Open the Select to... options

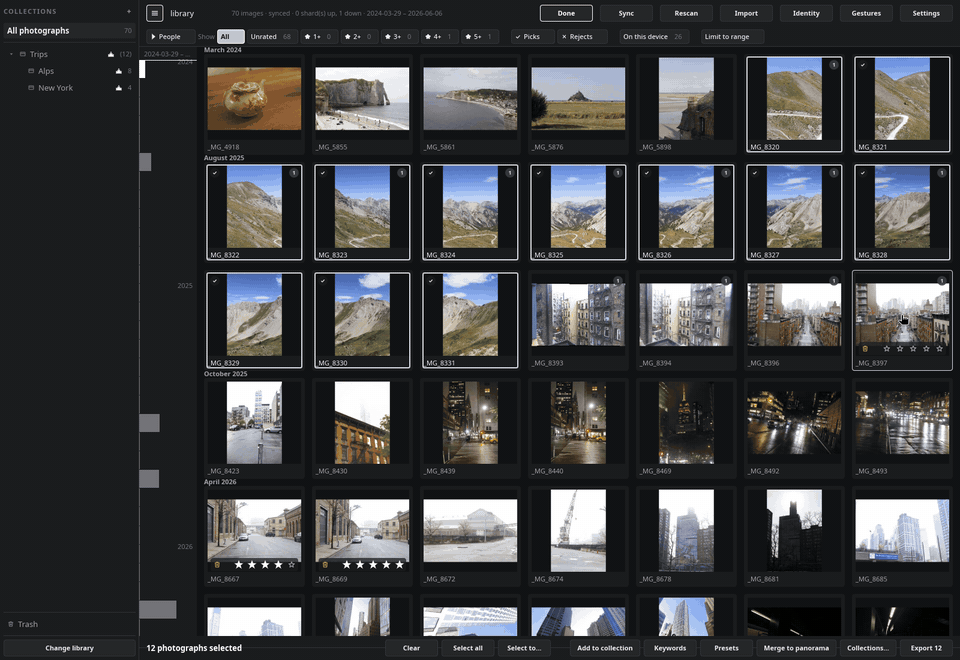[x=524, y=648]
